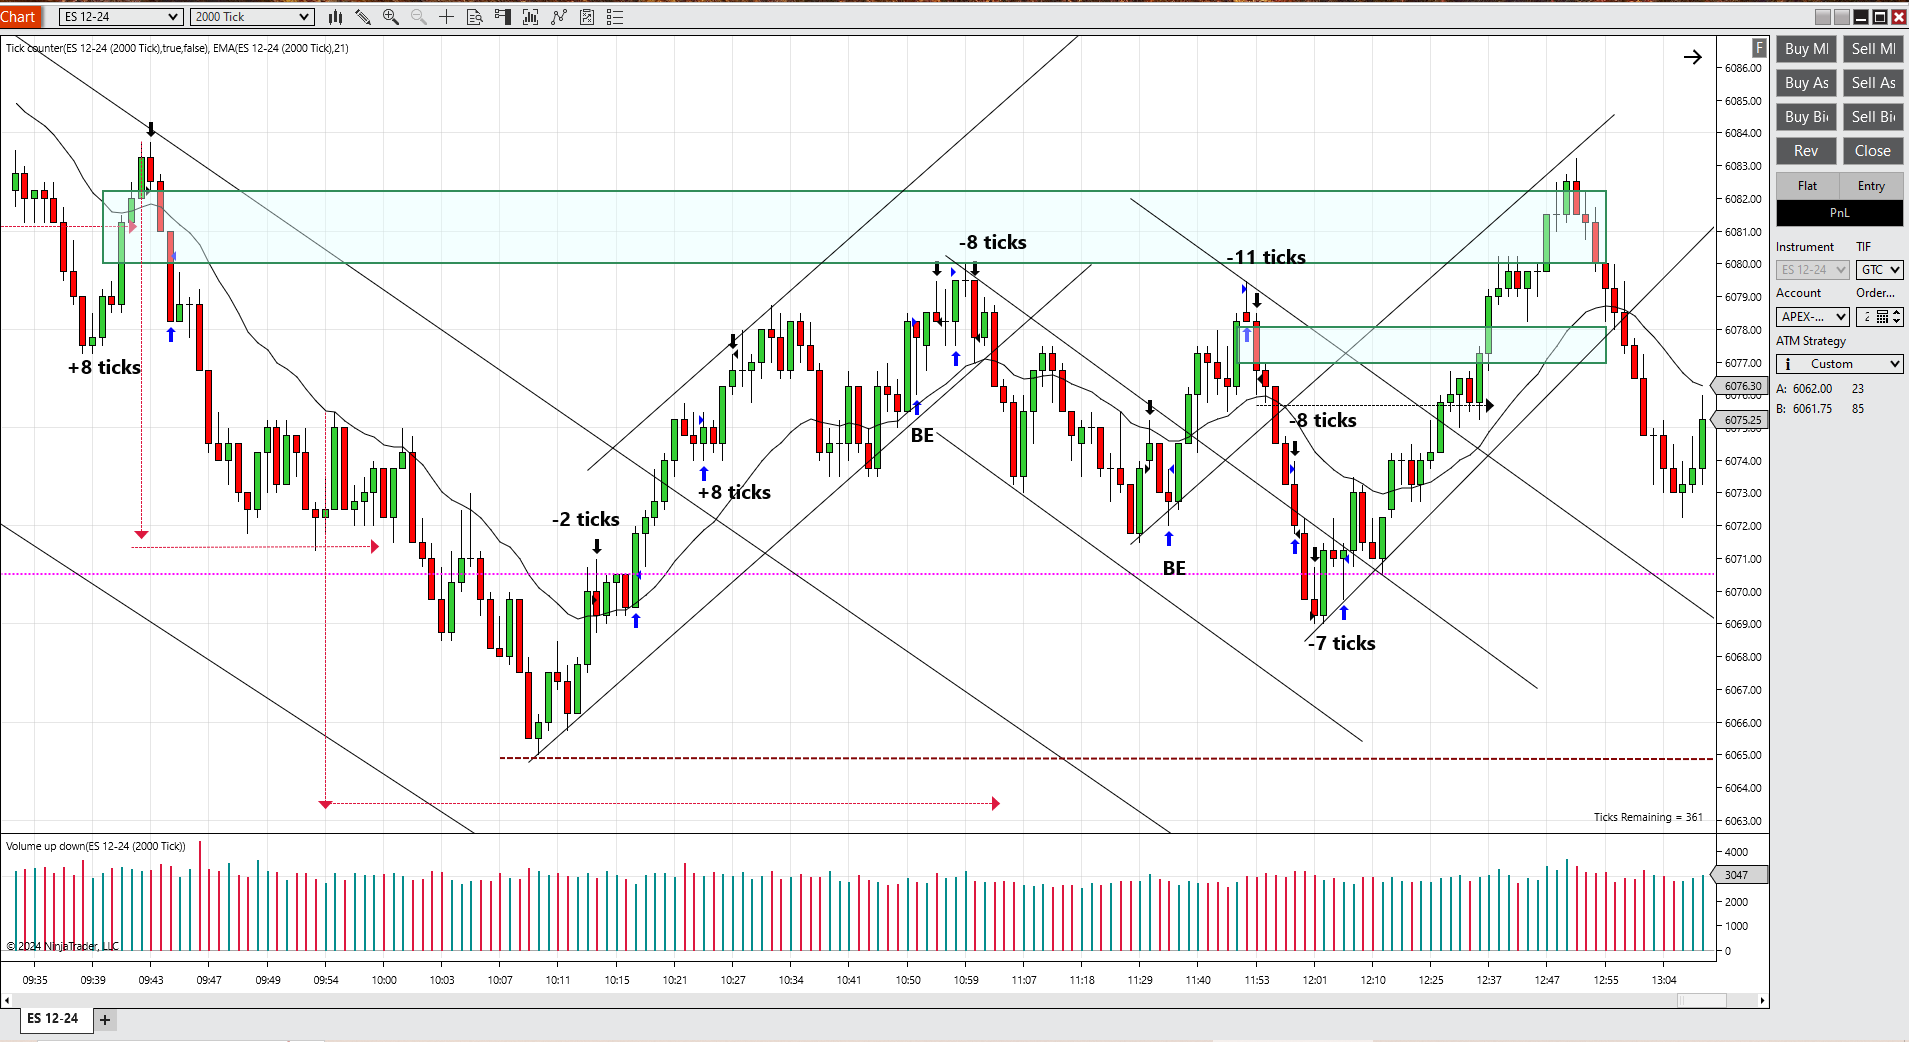This screenshot has width=1909, height=1042.
Task: Click the bid price B: 6061.75 value
Action: point(1812,409)
